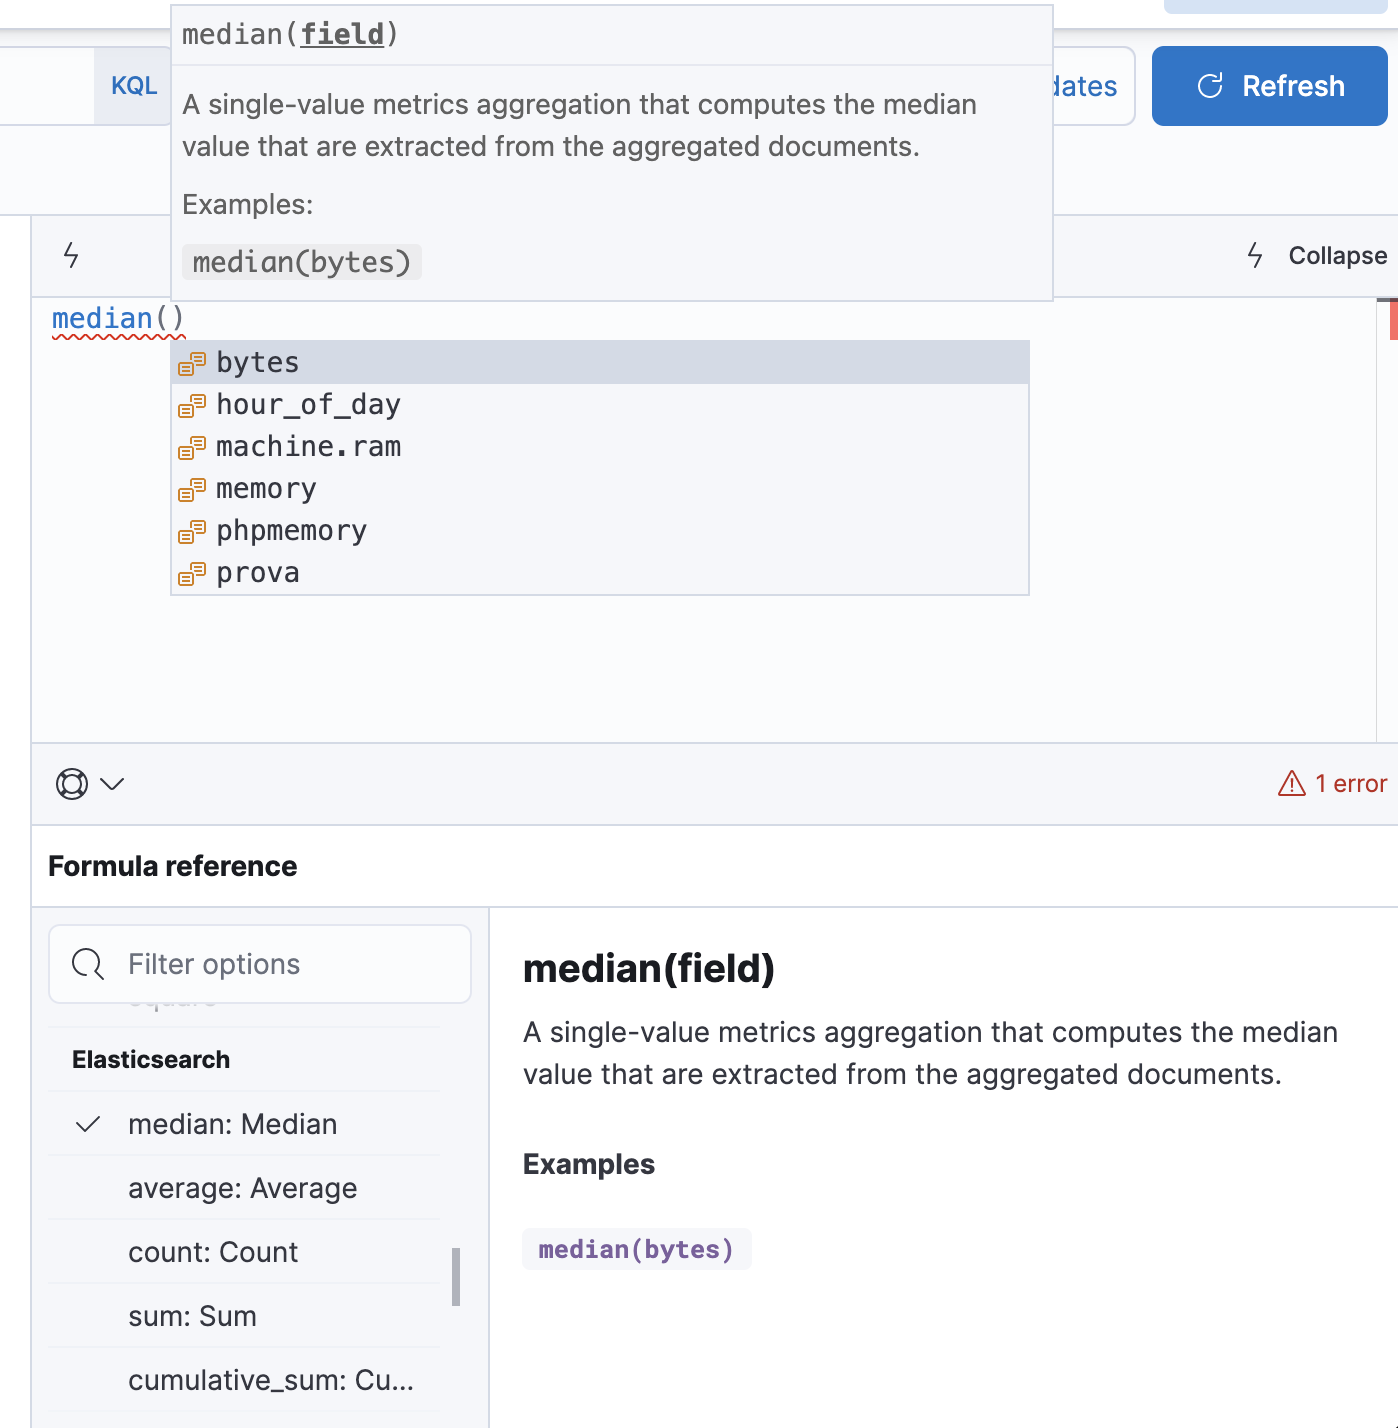
Task: Select memory from the suggestions
Action: pos(266,489)
